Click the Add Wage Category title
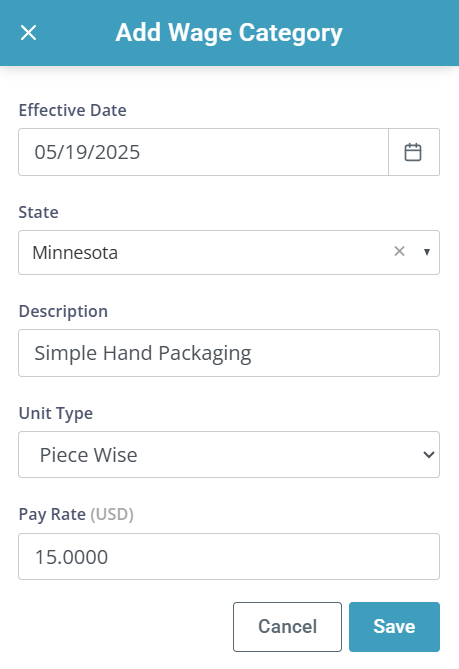The width and height of the screenshot is (459, 669). (229, 33)
